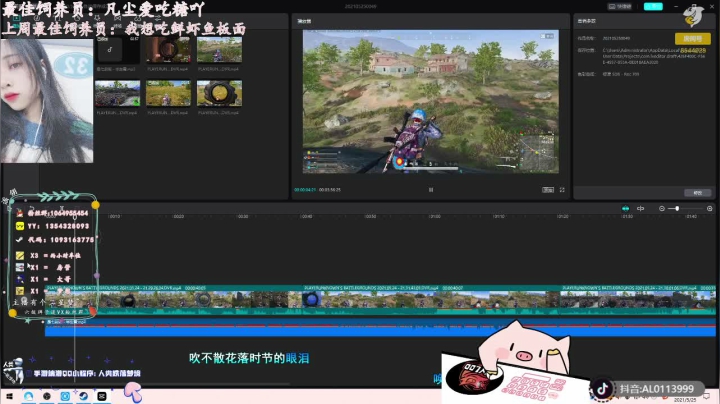Click the 00:30 mark on timeline ruler
720x404 pixels.
tap(242, 216)
